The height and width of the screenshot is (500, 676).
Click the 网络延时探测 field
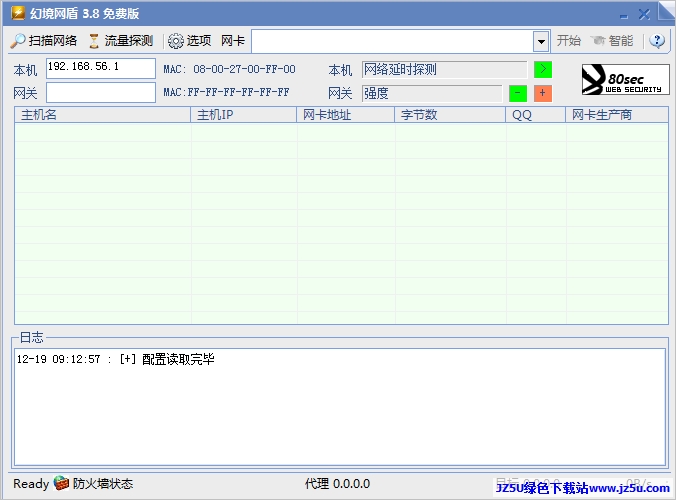(x=444, y=69)
